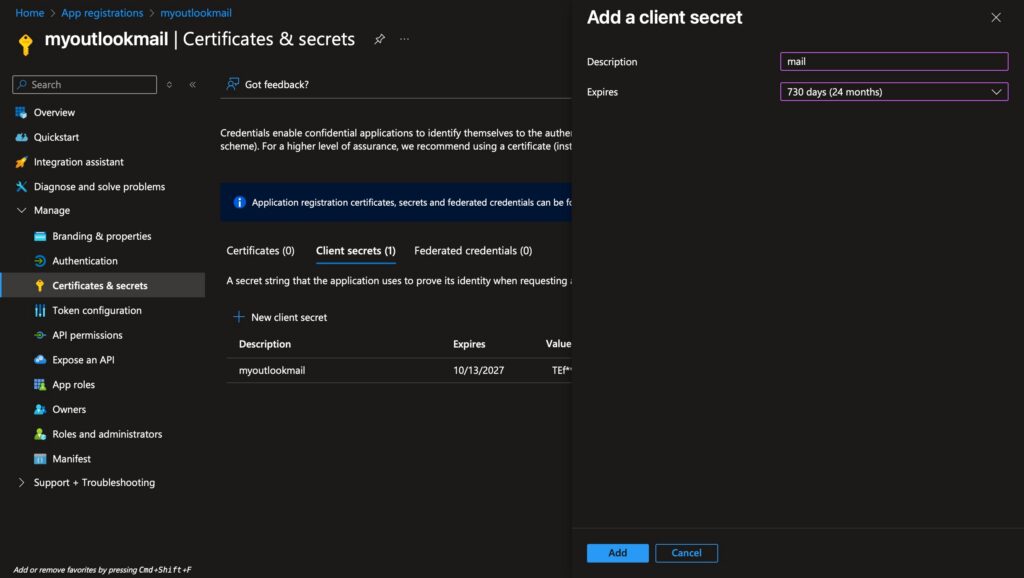Screen dimensions: 1024x578
Task: Close the Add a client secret panel
Action: [995, 18]
